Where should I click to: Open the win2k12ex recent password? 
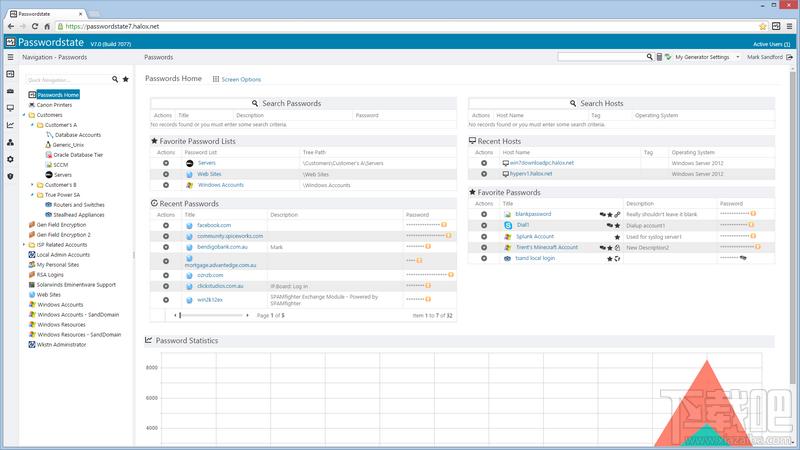[x=210, y=300]
